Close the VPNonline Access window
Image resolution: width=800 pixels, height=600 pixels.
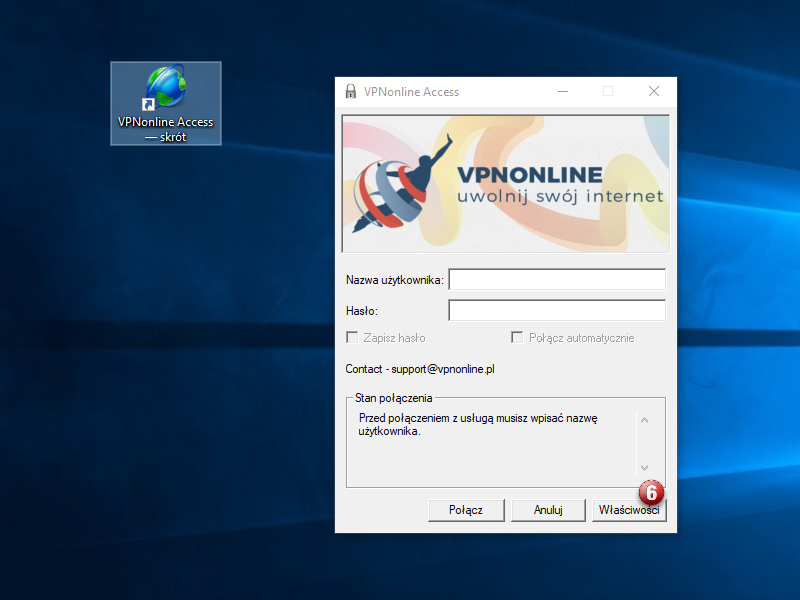(654, 91)
